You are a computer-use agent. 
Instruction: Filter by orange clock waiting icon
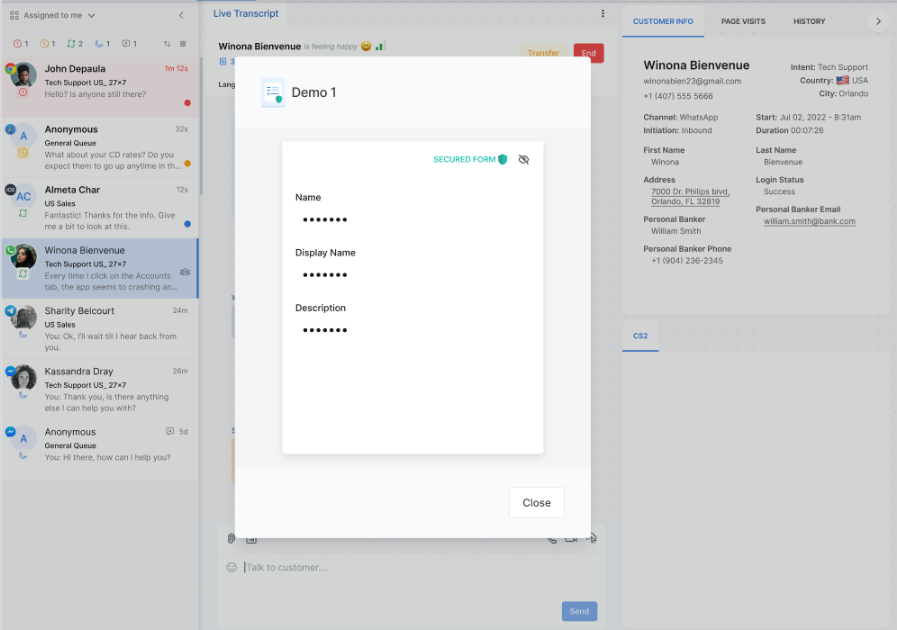[47, 44]
